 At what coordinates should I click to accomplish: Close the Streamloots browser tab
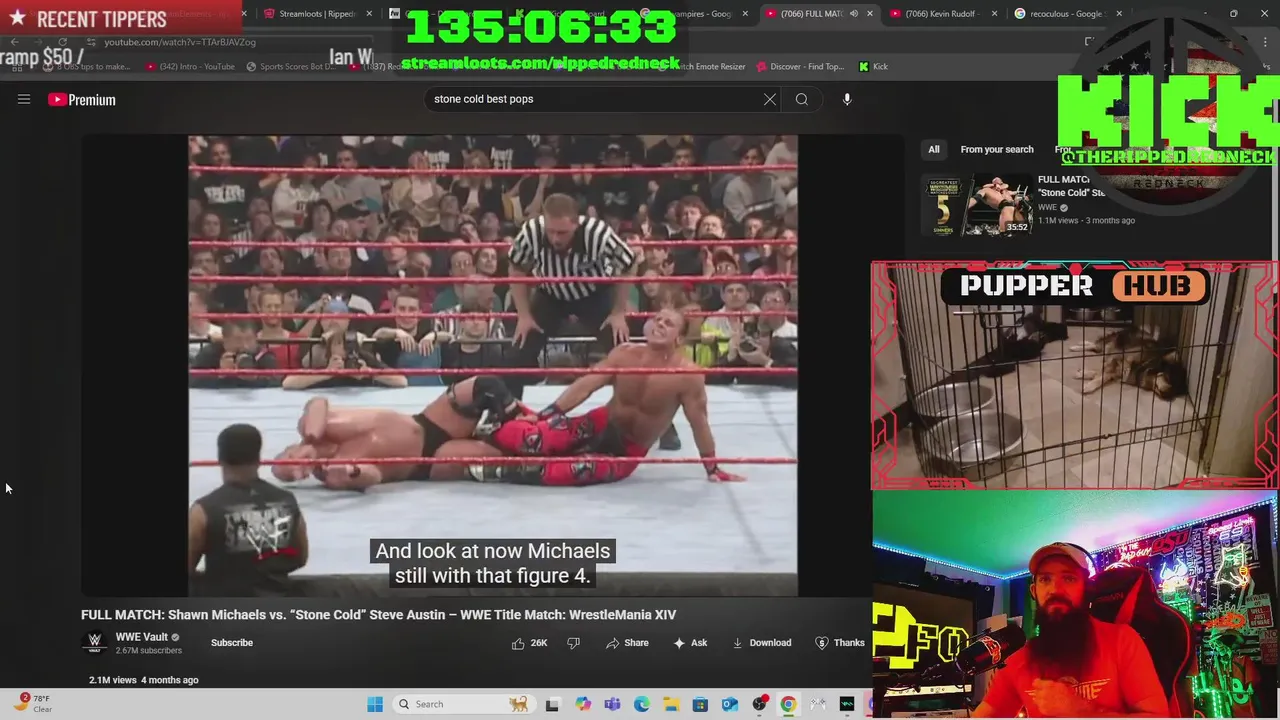(370, 14)
